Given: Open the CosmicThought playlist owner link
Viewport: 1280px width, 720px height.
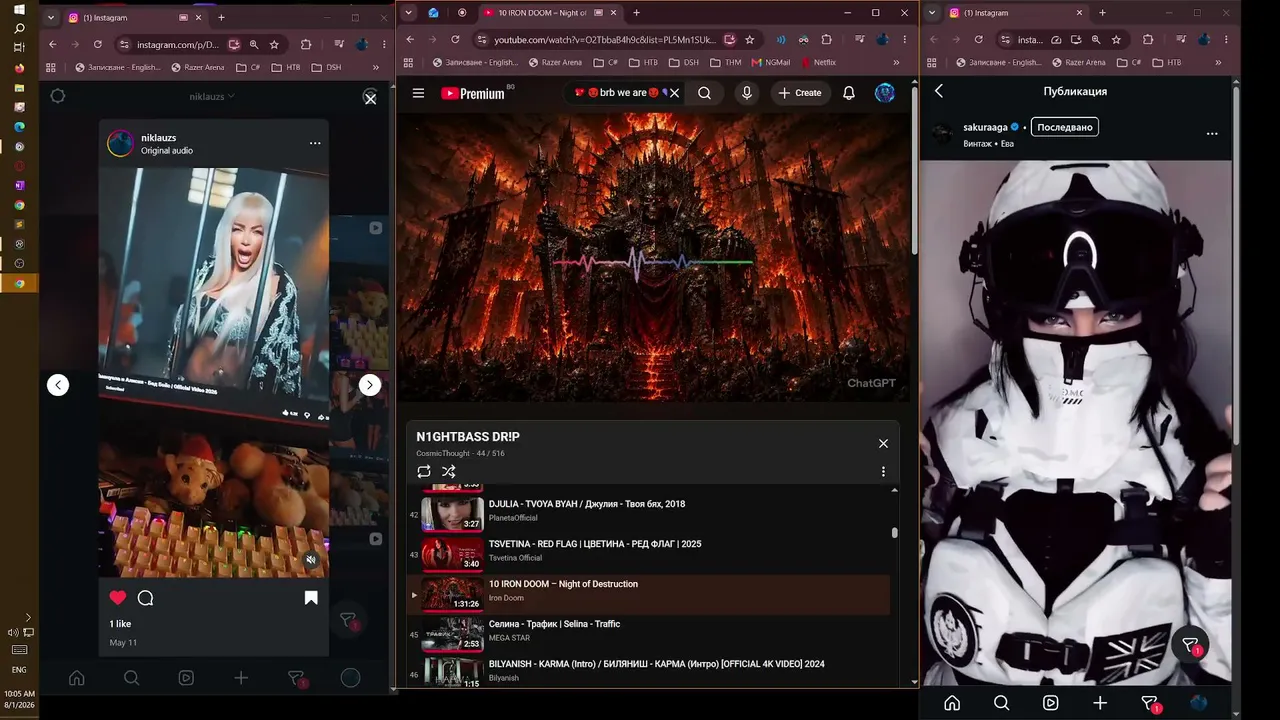Looking at the screenshot, I should (444, 454).
